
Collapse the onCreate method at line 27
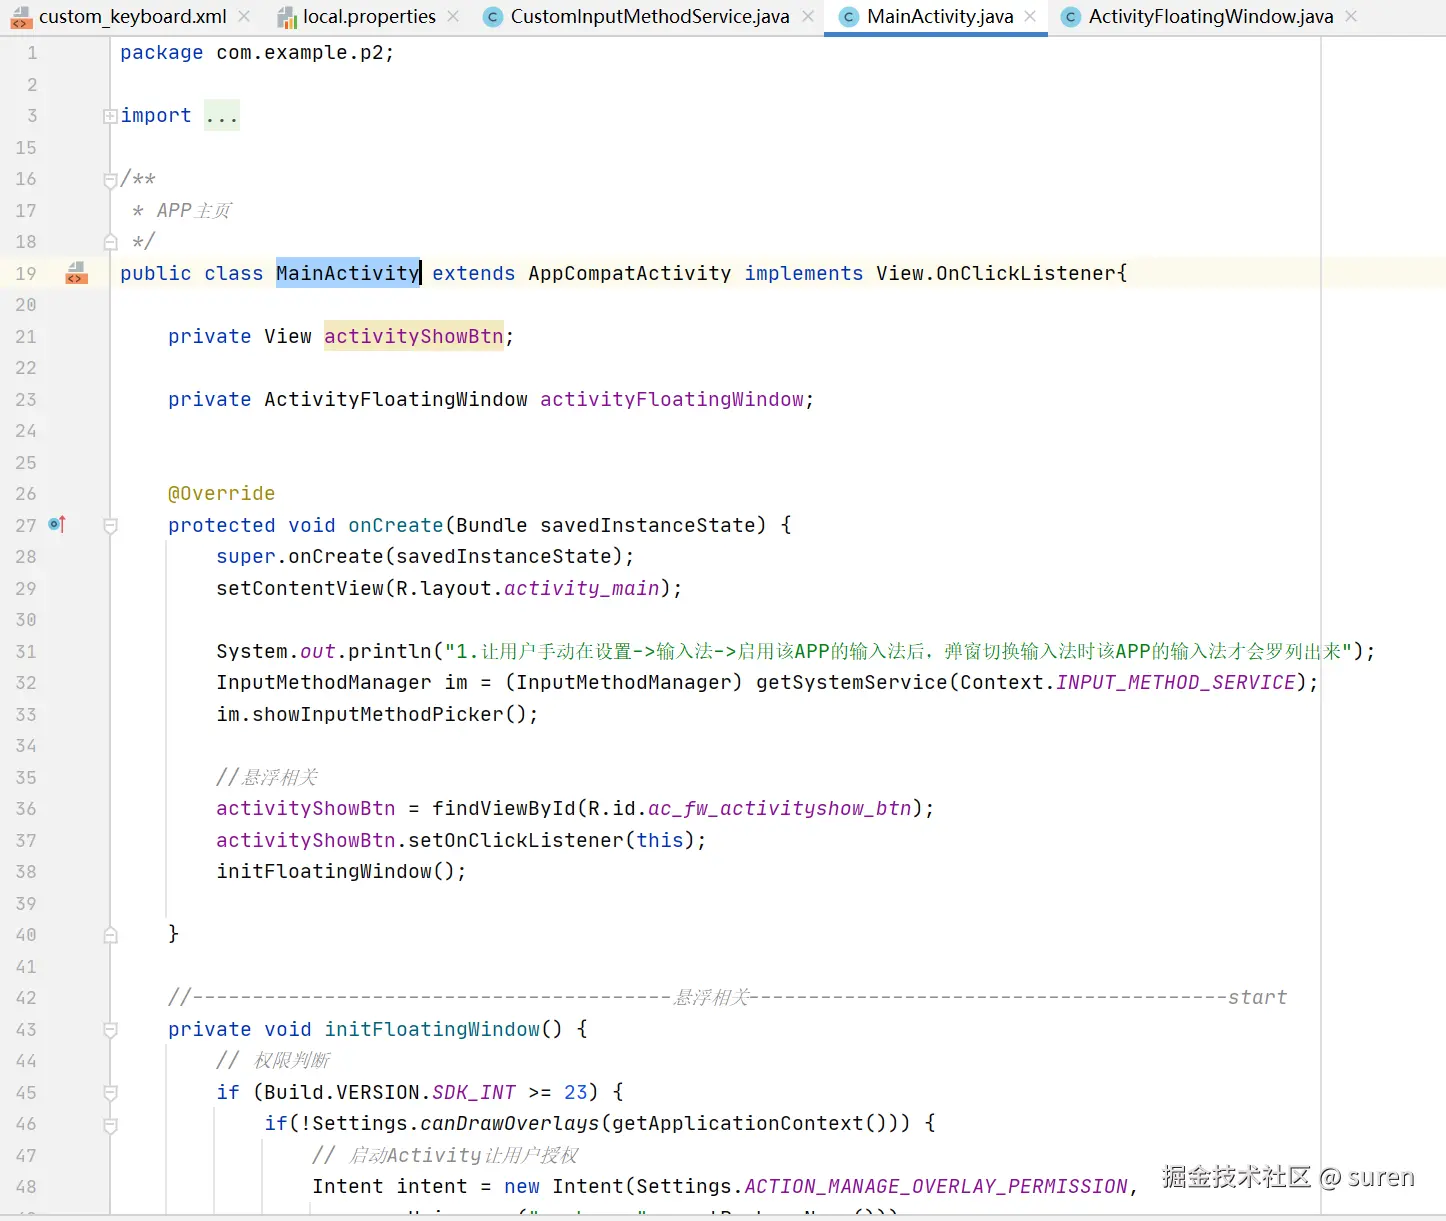(110, 526)
